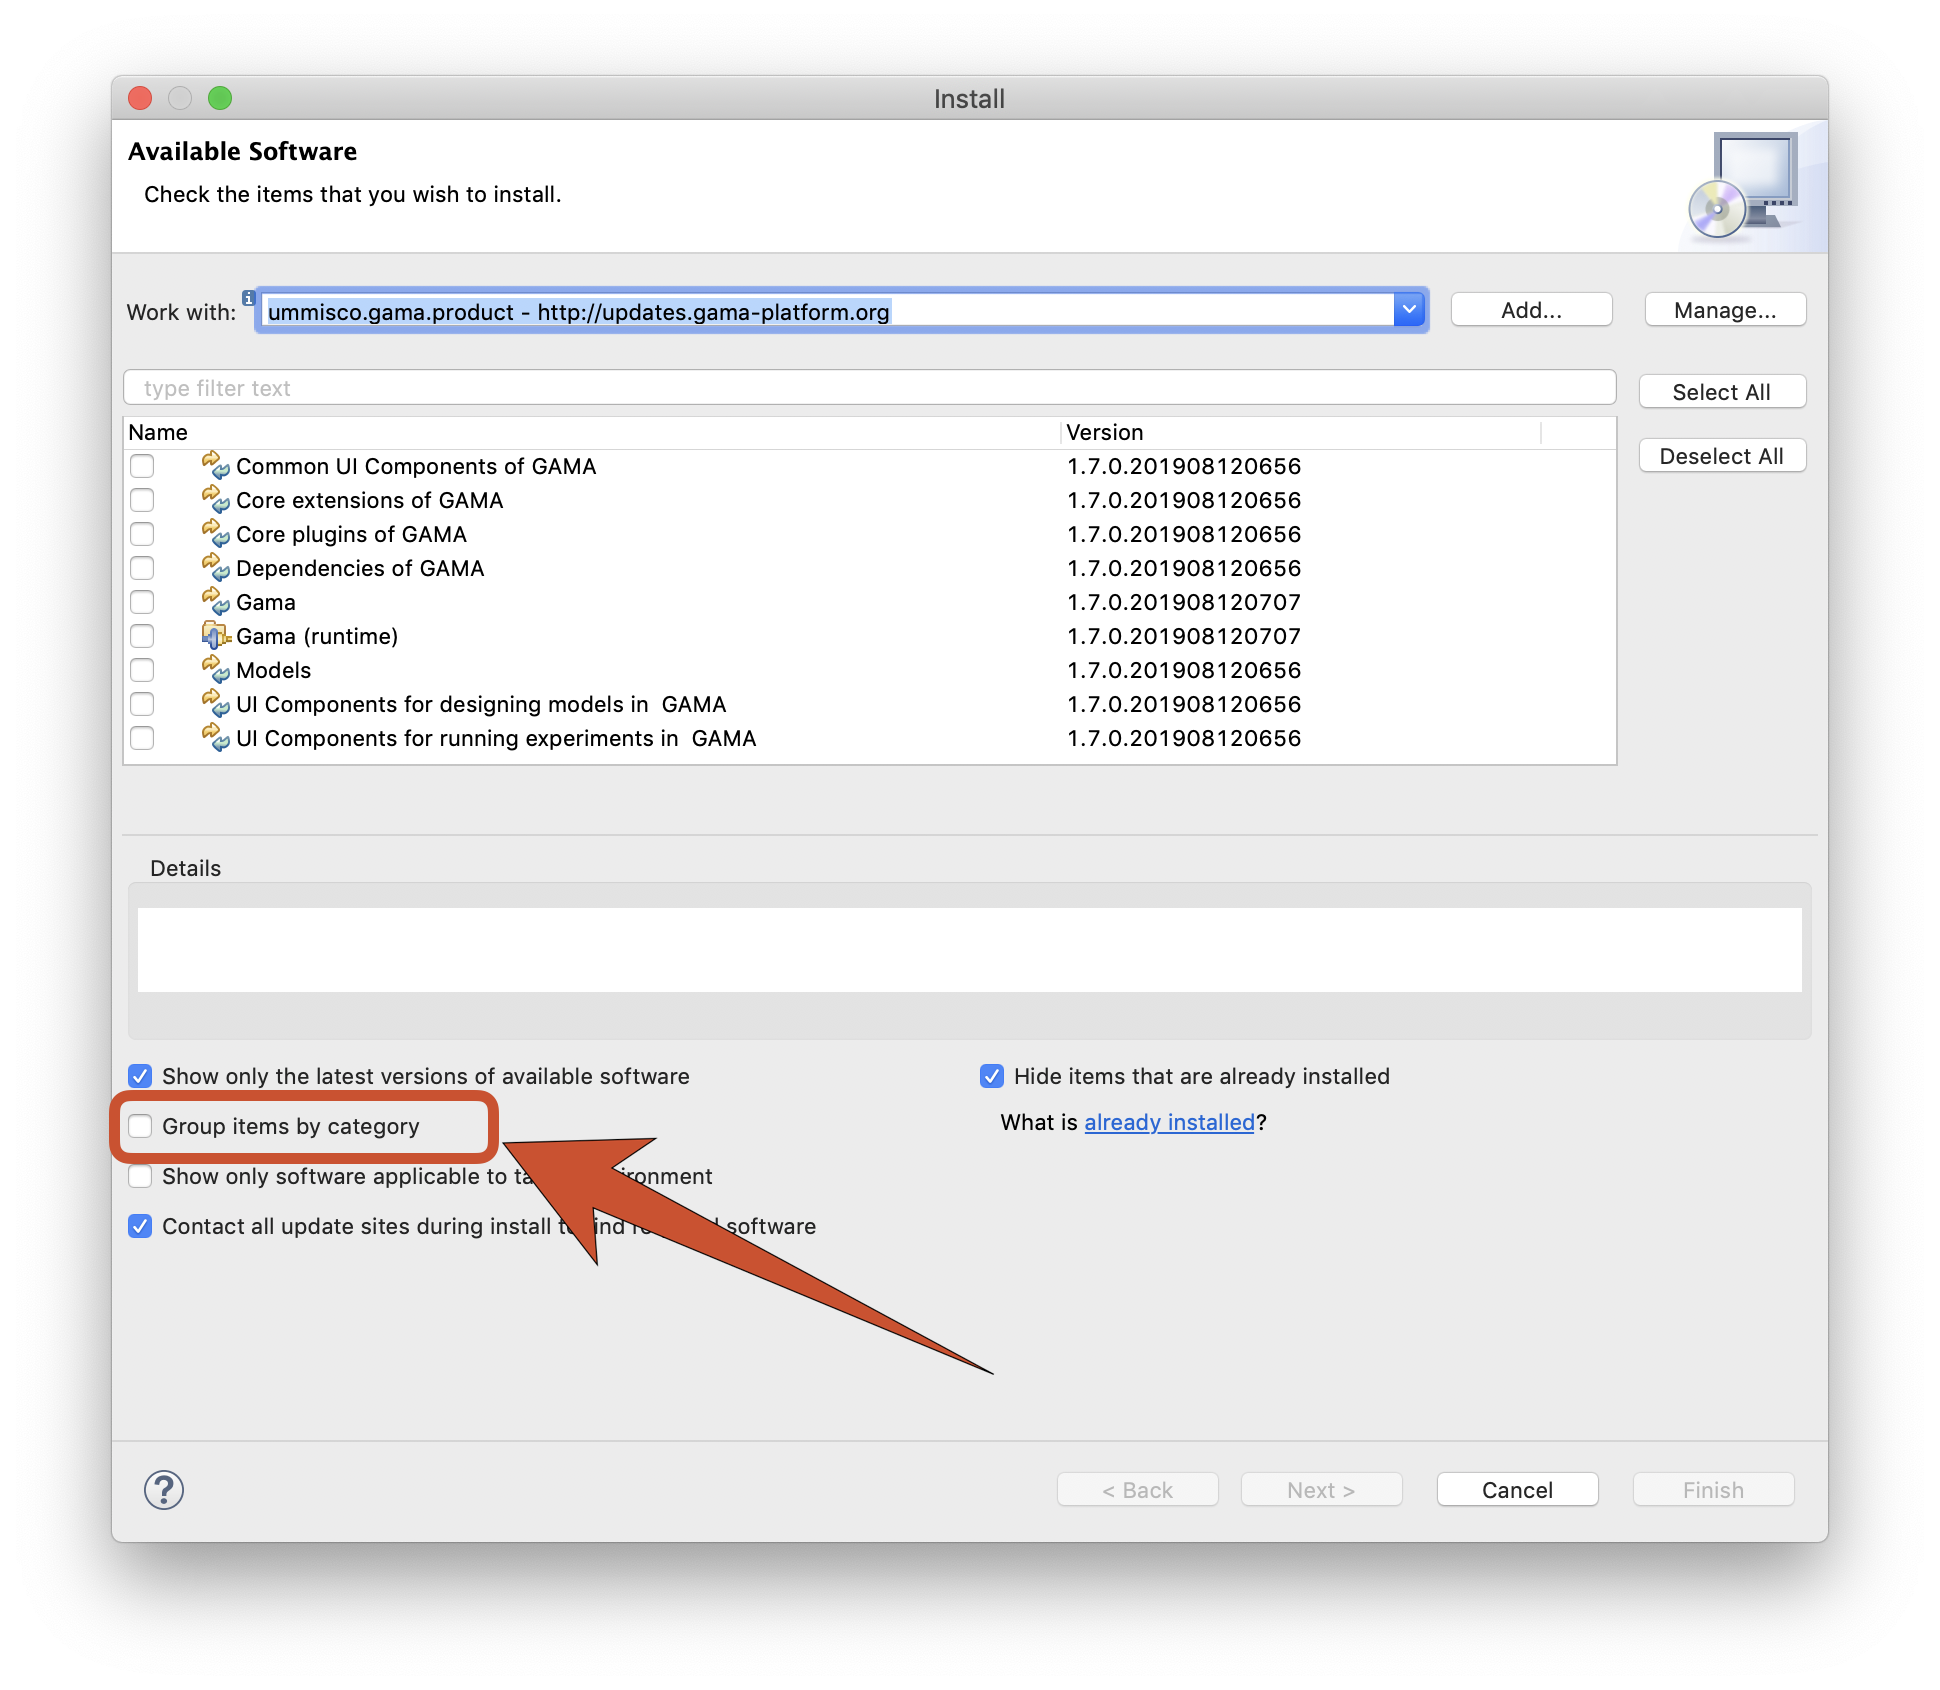The height and width of the screenshot is (1690, 1940).
Task: Select Core plugins of GAMA row text
Action: (x=352, y=534)
